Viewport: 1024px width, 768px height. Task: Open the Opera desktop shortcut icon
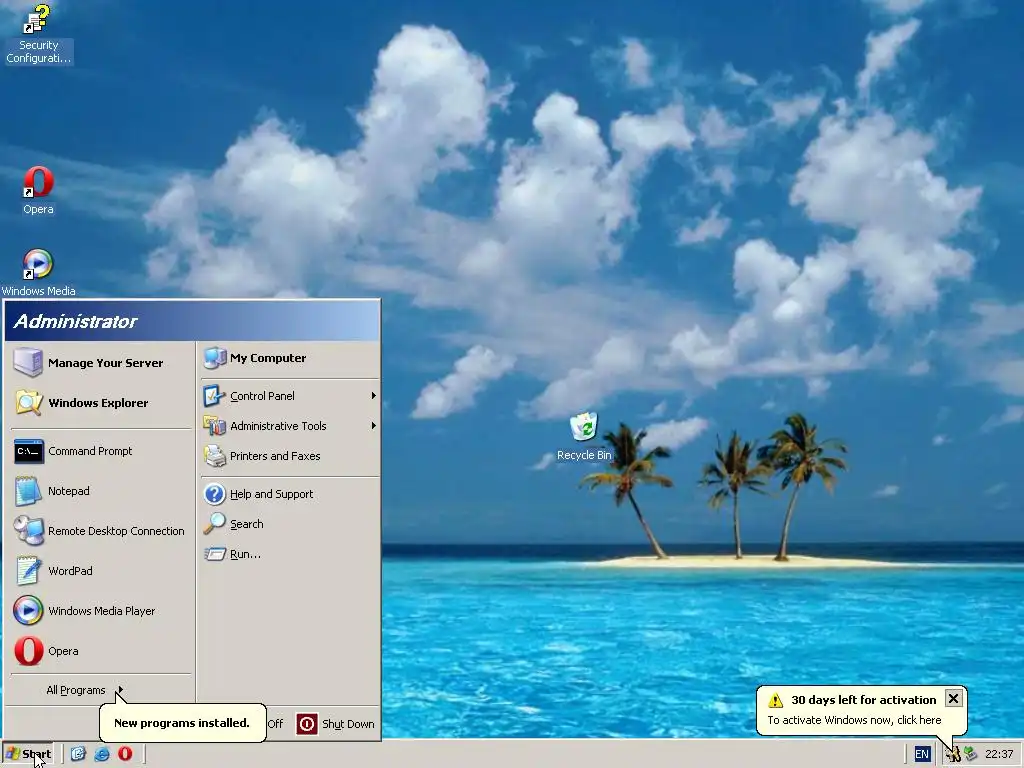point(38,182)
